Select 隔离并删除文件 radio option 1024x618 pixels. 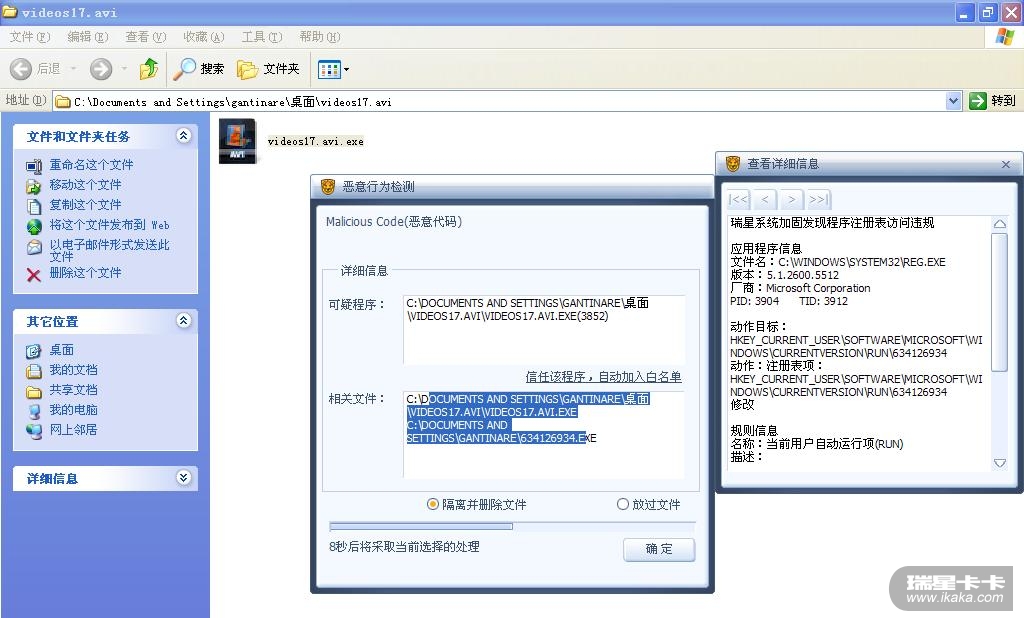click(x=476, y=504)
